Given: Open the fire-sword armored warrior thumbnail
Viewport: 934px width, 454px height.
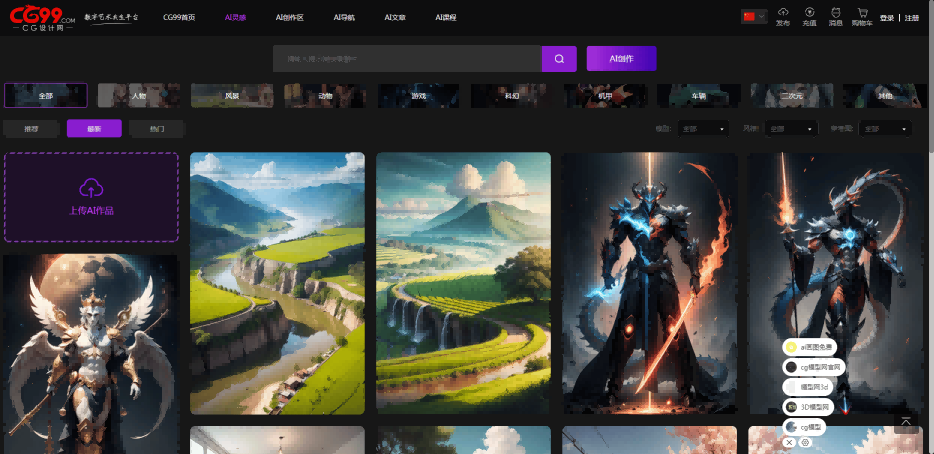Looking at the screenshot, I should click(x=649, y=283).
